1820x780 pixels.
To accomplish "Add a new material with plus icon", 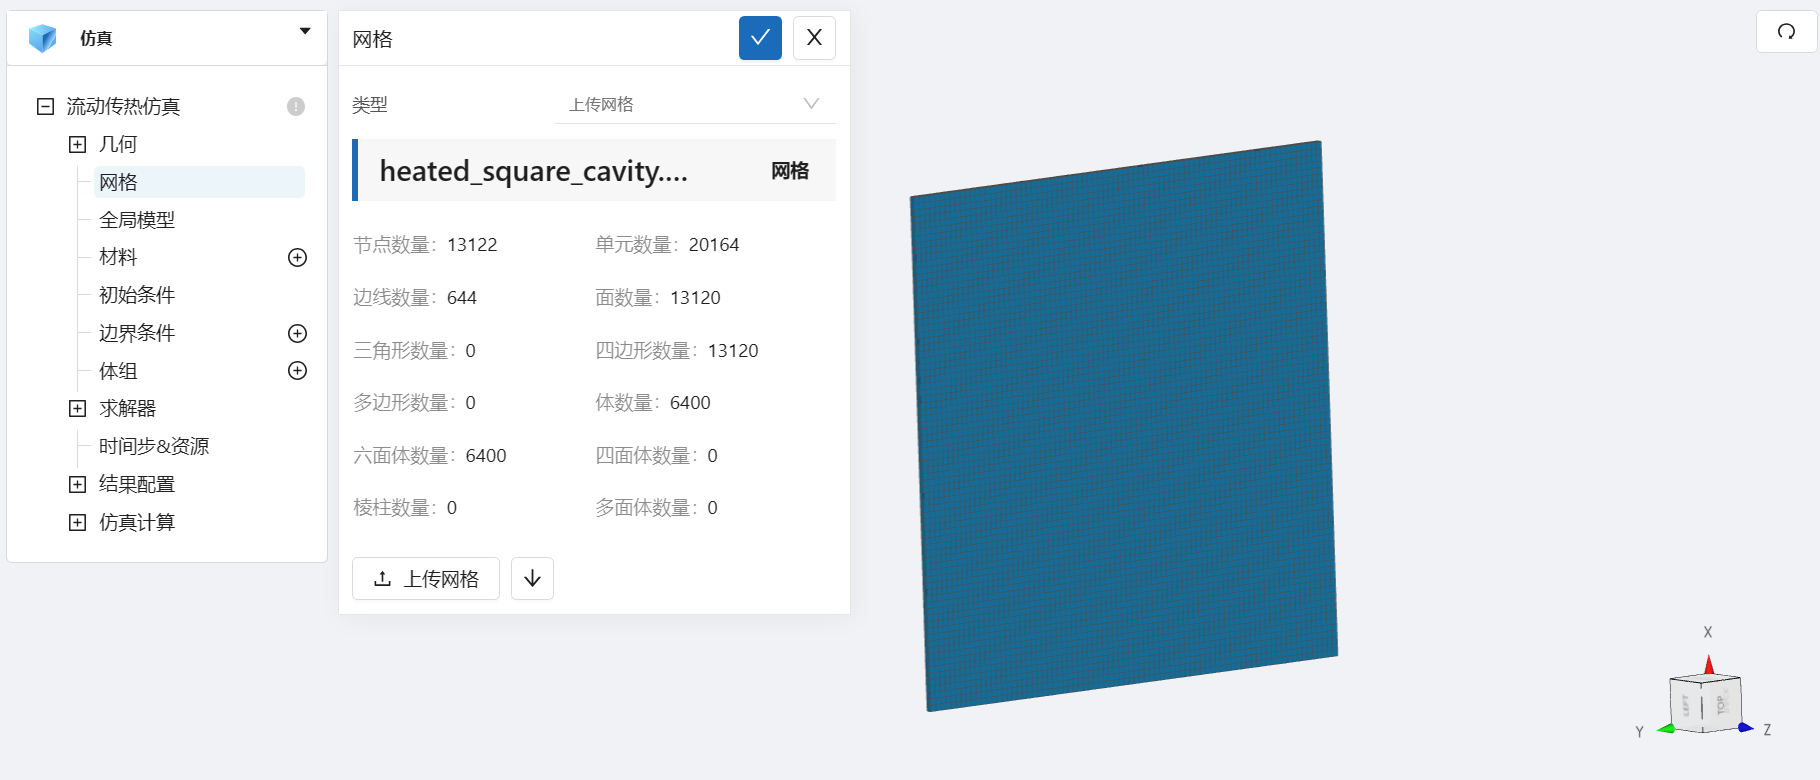I will tap(297, 257).
